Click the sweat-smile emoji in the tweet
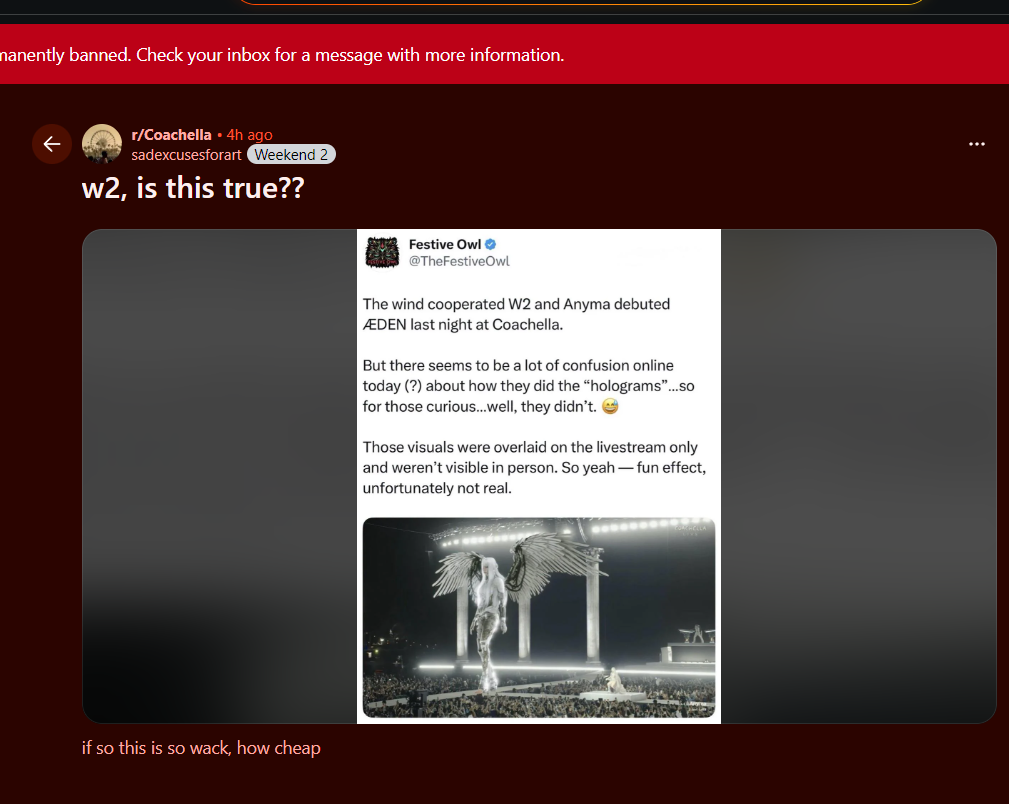This screenshot has width=1009, height=804. (x=610, y=406)
